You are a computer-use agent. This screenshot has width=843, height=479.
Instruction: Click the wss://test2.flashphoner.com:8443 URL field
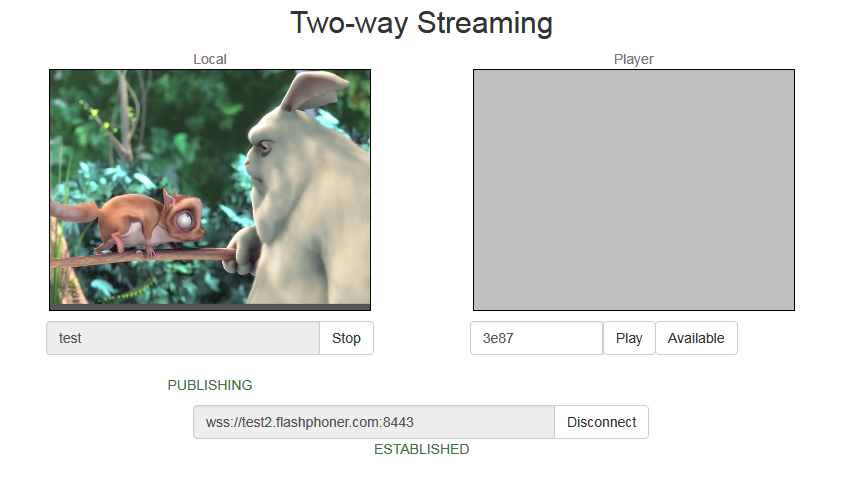coord(374,422)
